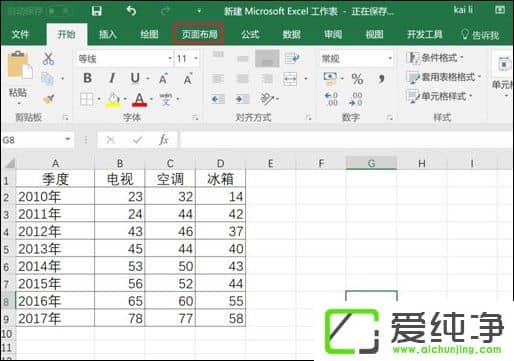
Task: Open the 插入 ribbon tab
Action: point(108,34)
